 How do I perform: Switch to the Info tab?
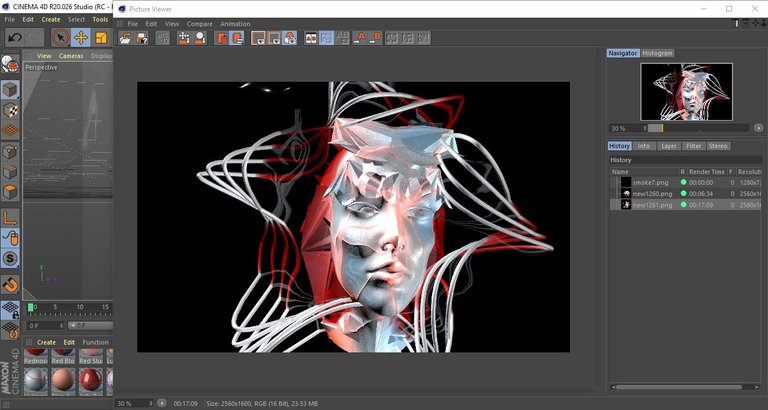click(x=644, y=146)
